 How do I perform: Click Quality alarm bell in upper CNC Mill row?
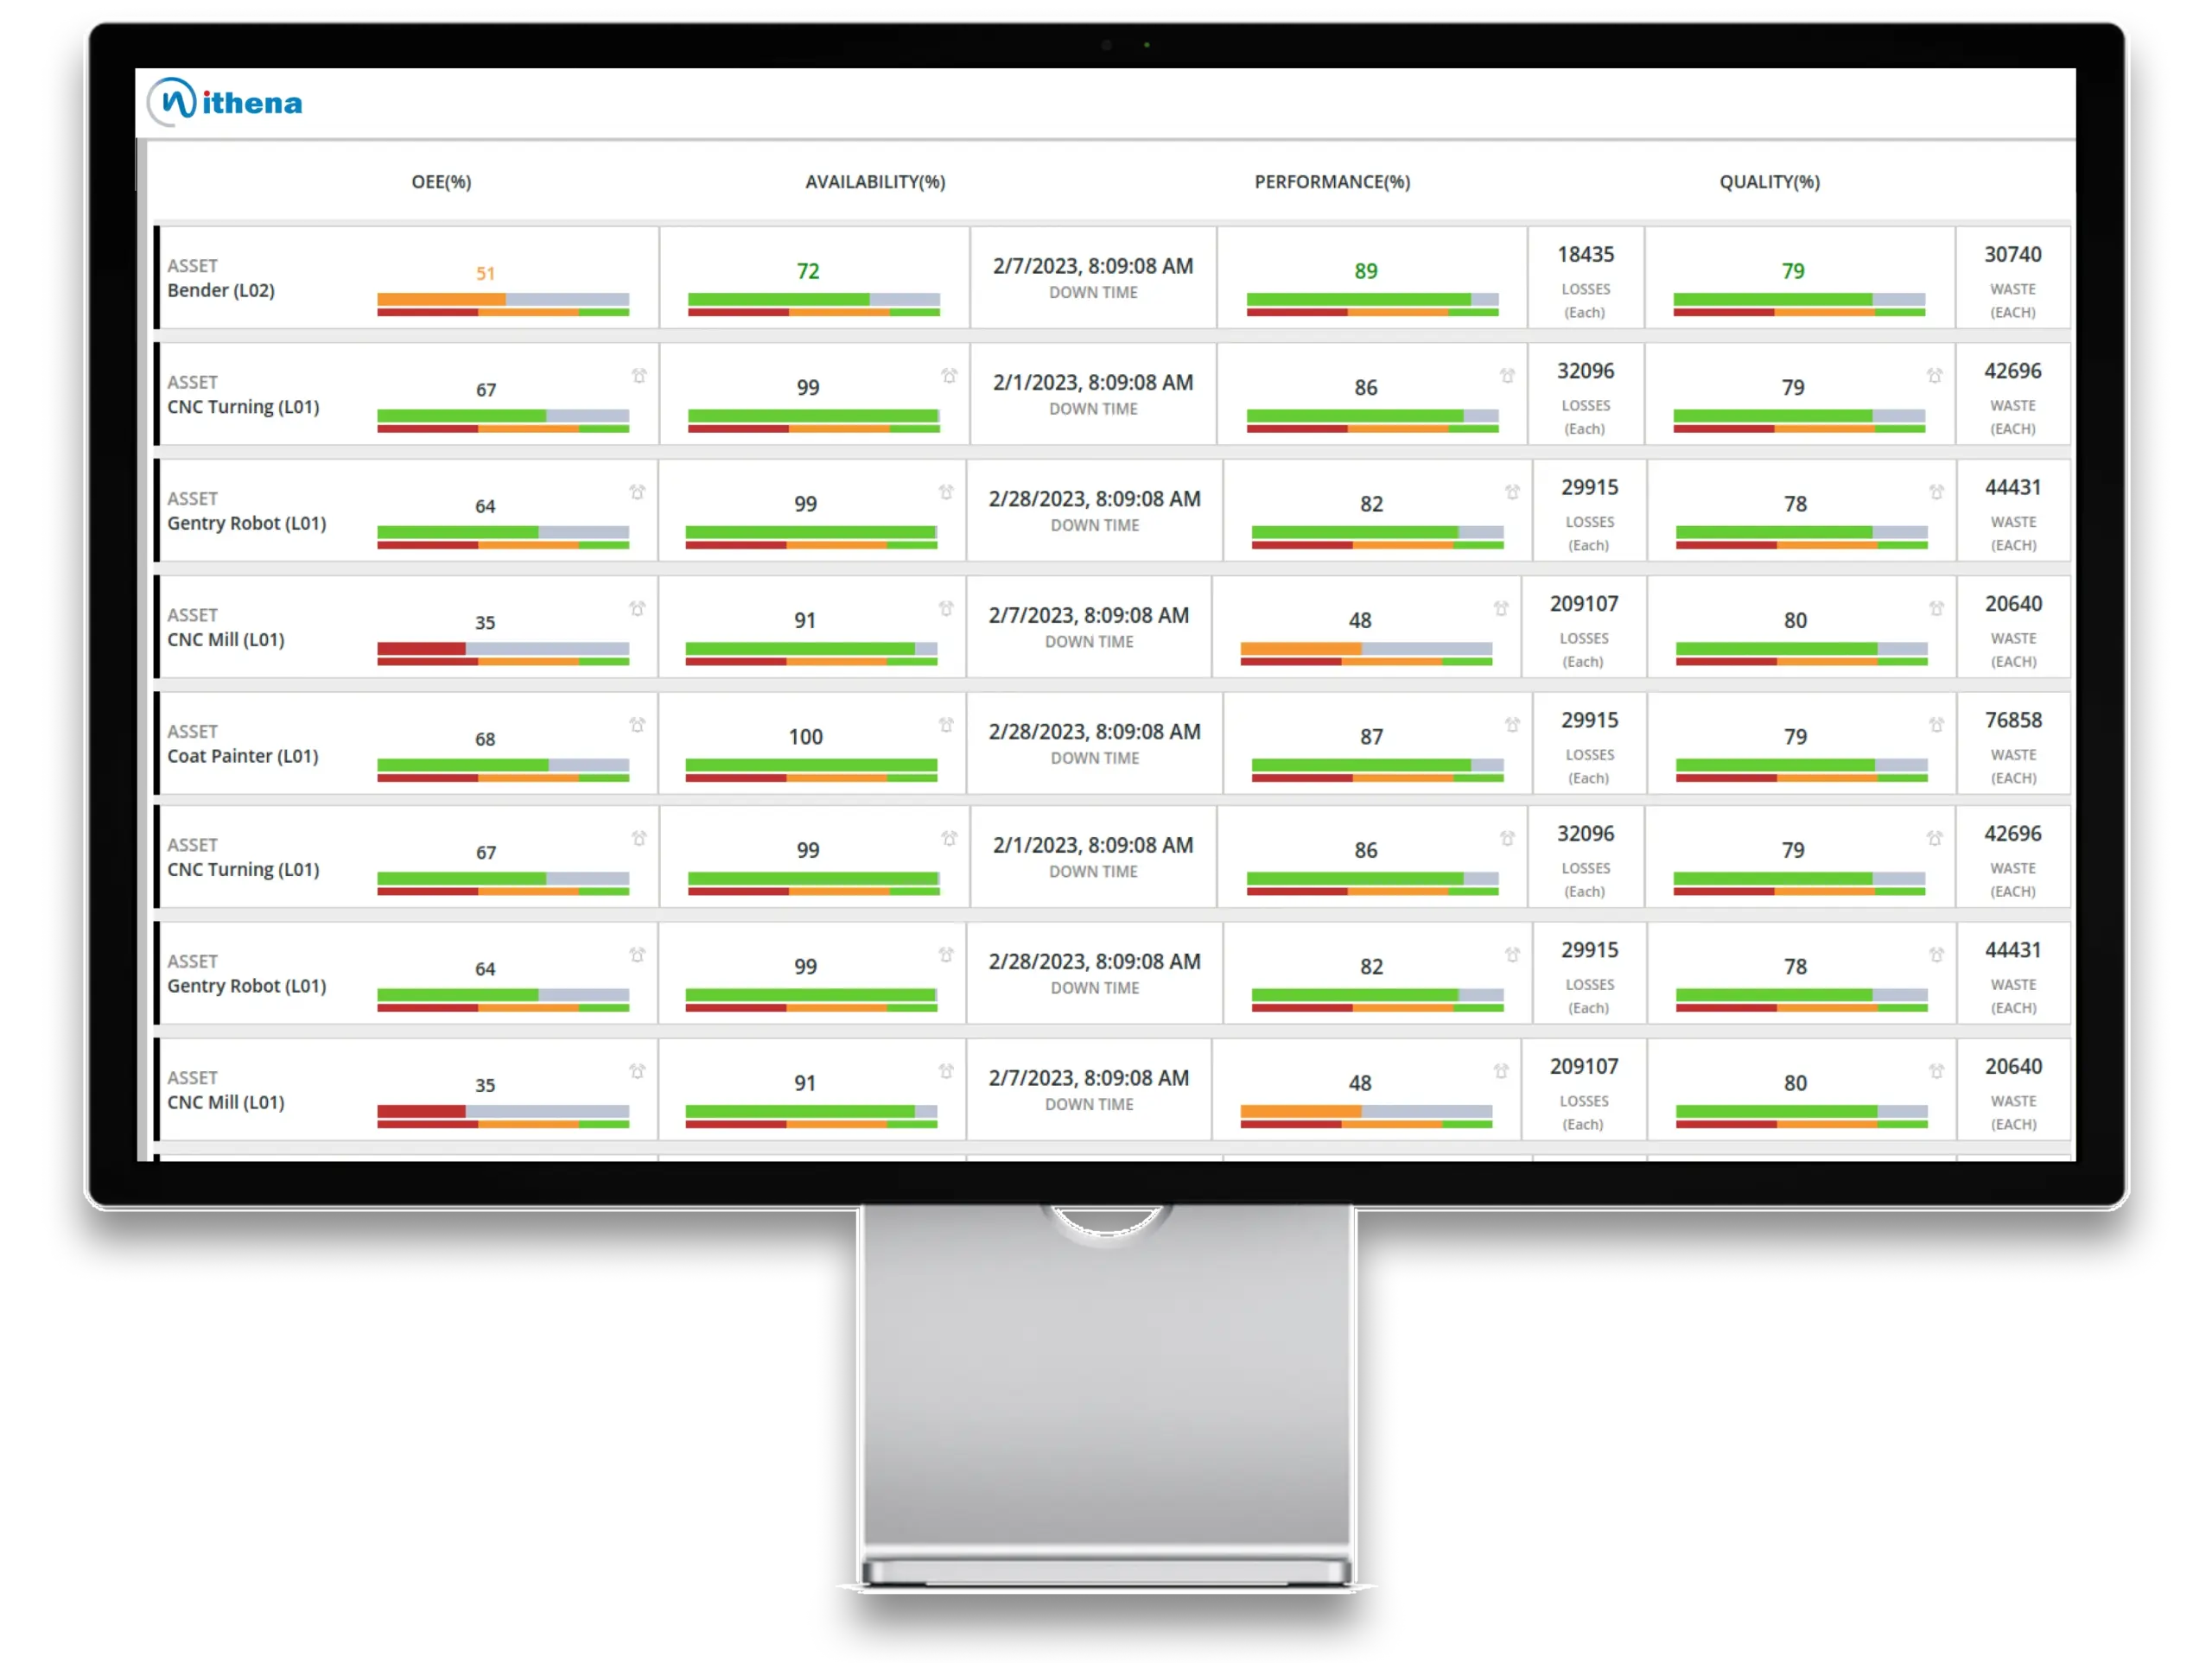click(x=1936, y=608)
